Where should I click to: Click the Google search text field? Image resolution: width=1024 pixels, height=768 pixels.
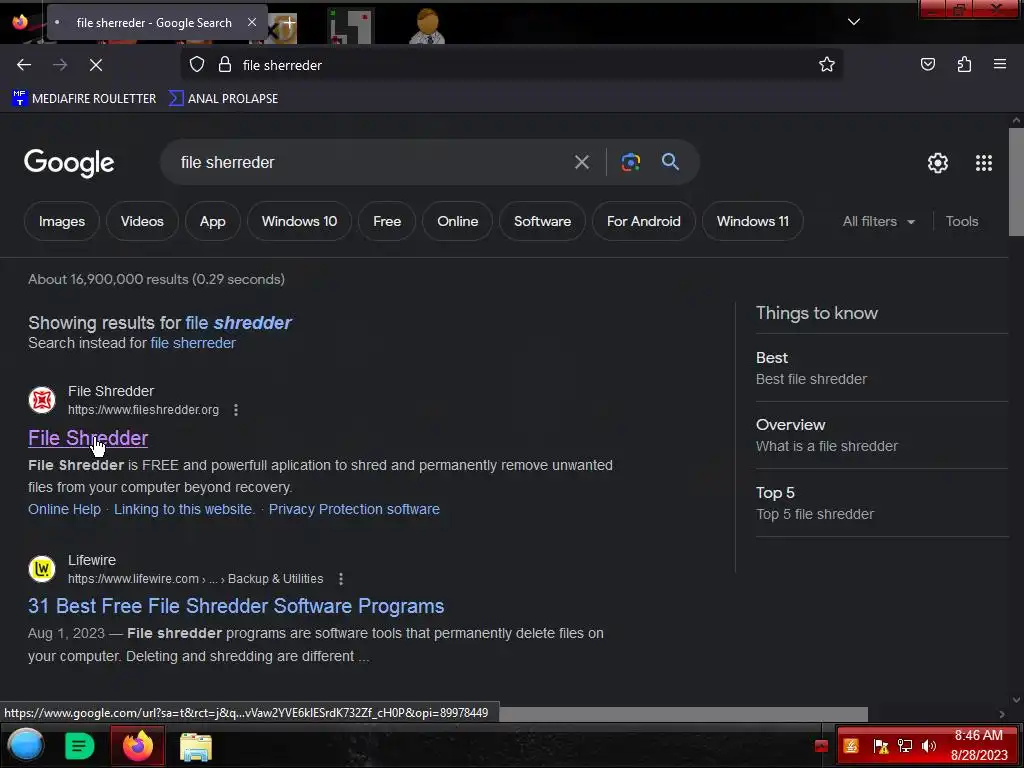pos(372,162)
